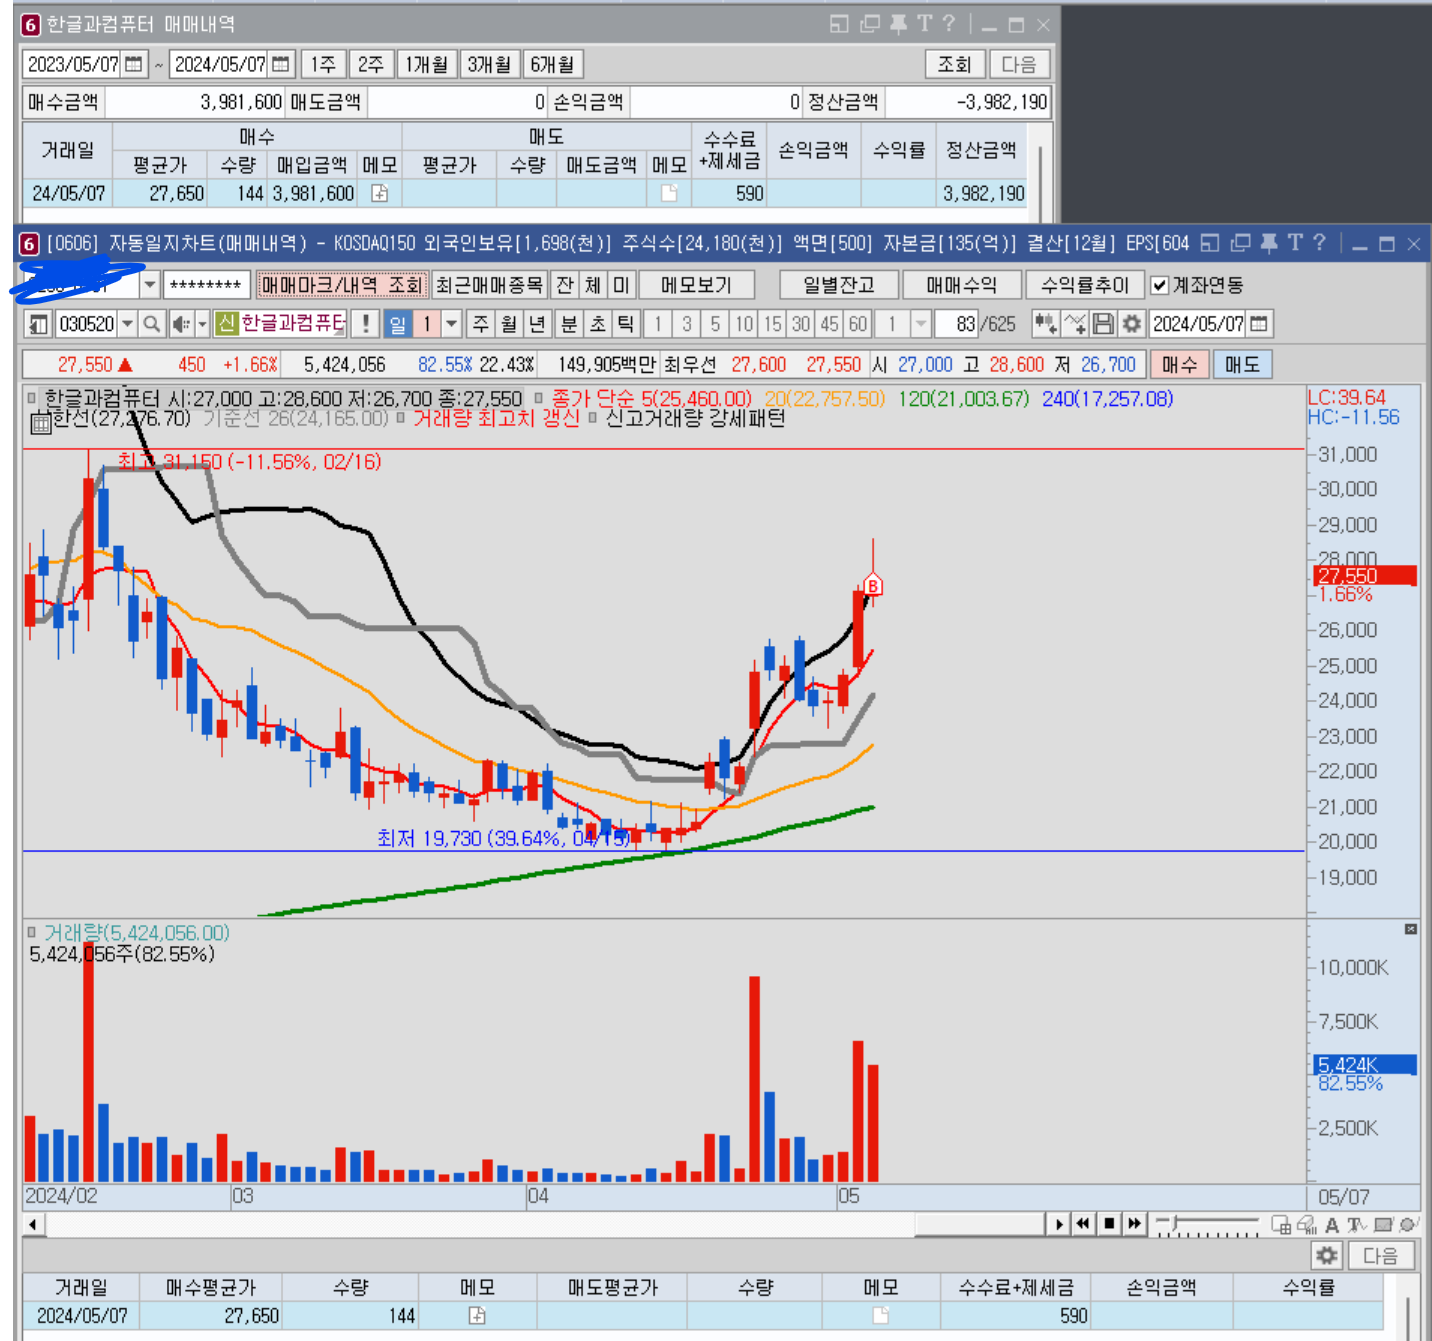Open start date calendar in 매매내역 window

tap(133, 64)
